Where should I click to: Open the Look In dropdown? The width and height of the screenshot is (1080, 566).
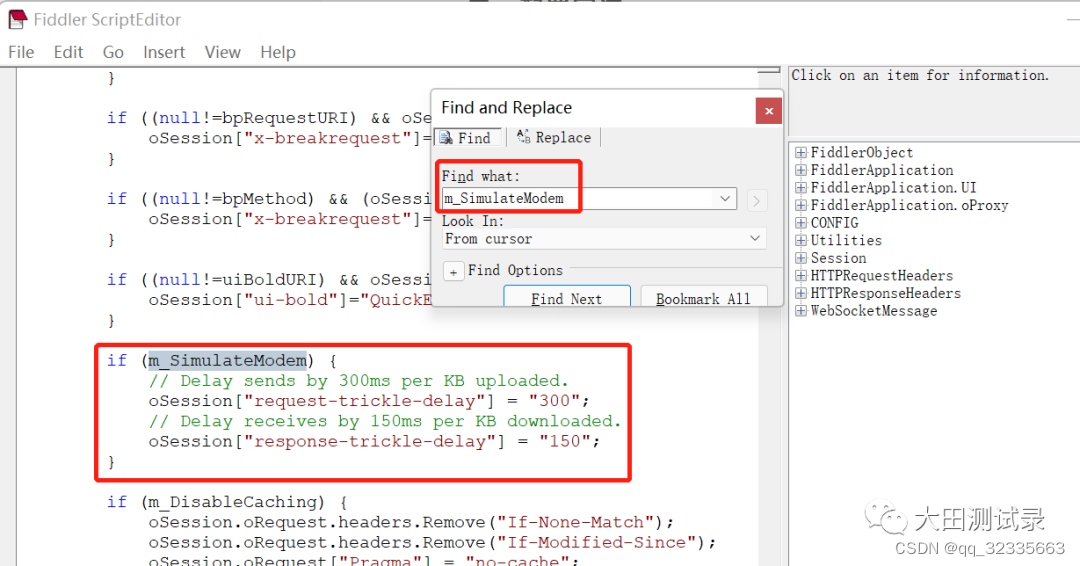click(603, 239)
